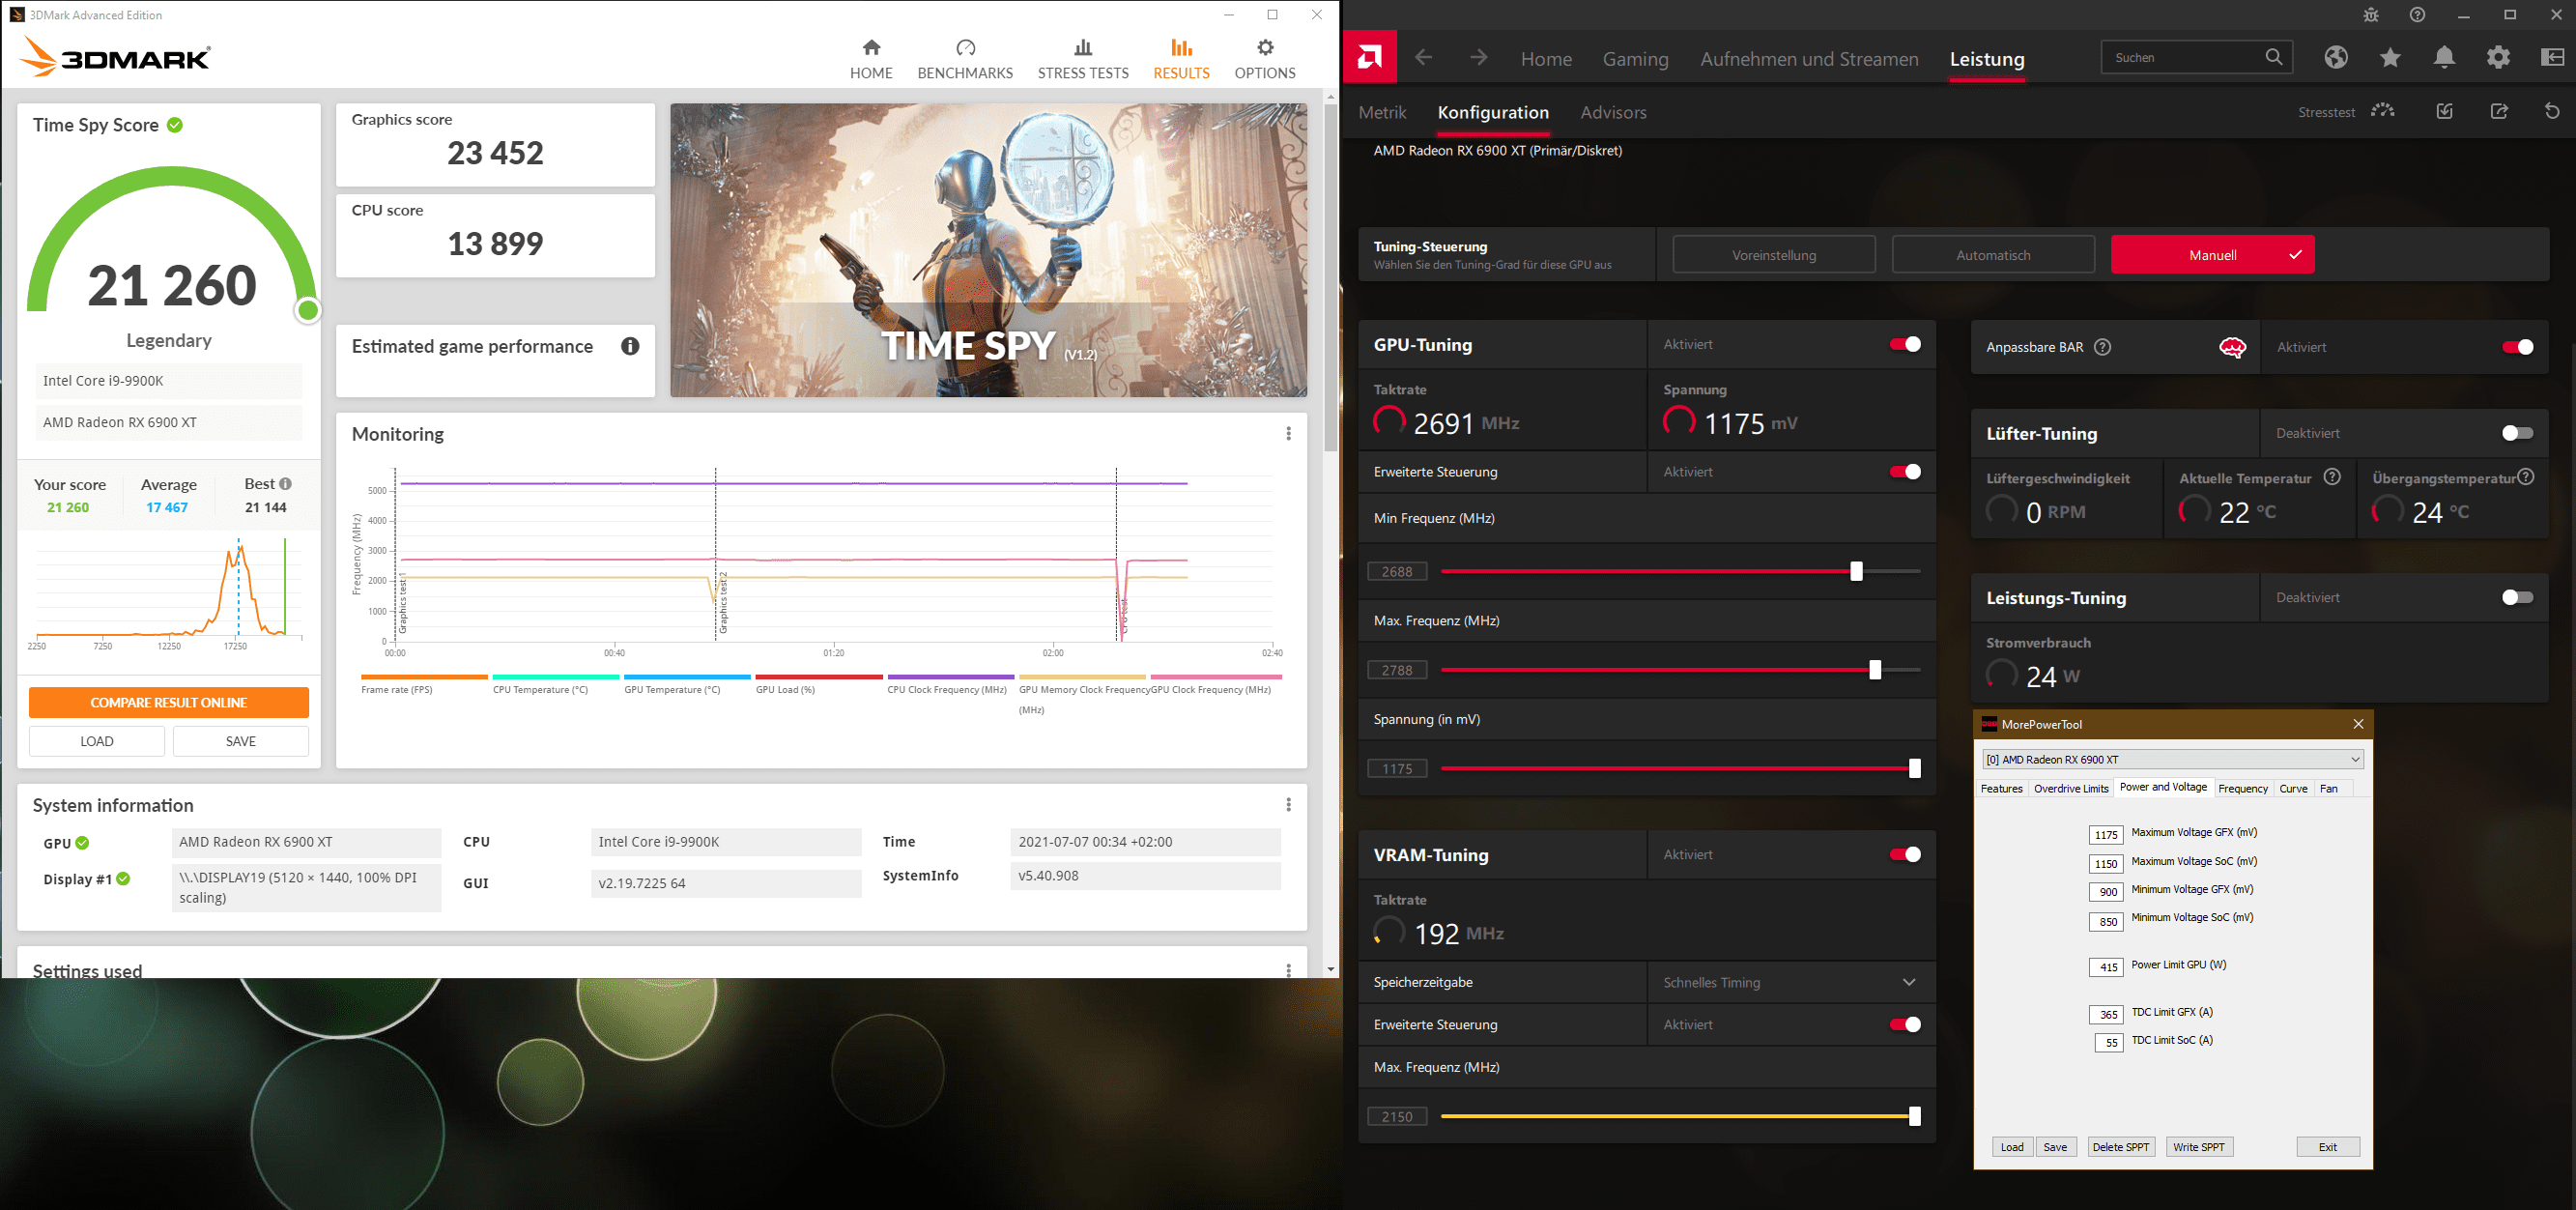The width and height of the screenshot is (2576, 1210).
Task: Open 3DMark Options gear icon
Action: (1265, 48)
